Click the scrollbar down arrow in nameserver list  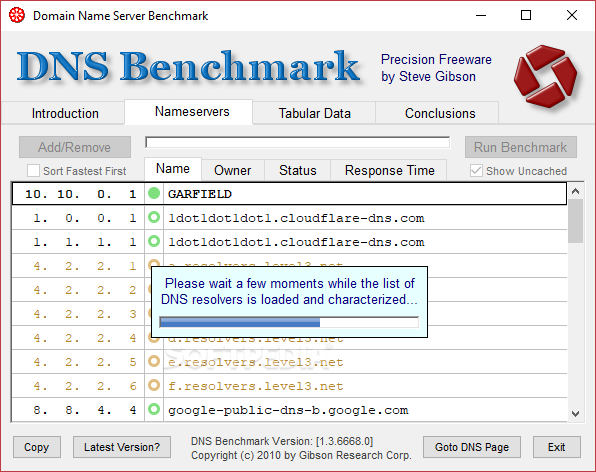(575, 413)
